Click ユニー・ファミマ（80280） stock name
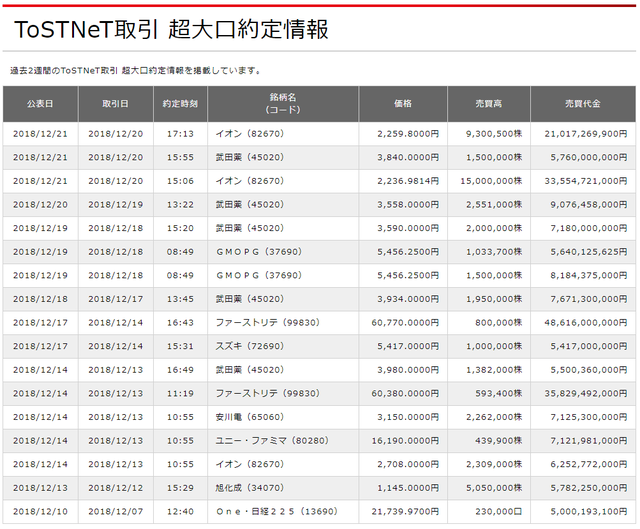Viewport: 640px width, 529px height. 272,441
